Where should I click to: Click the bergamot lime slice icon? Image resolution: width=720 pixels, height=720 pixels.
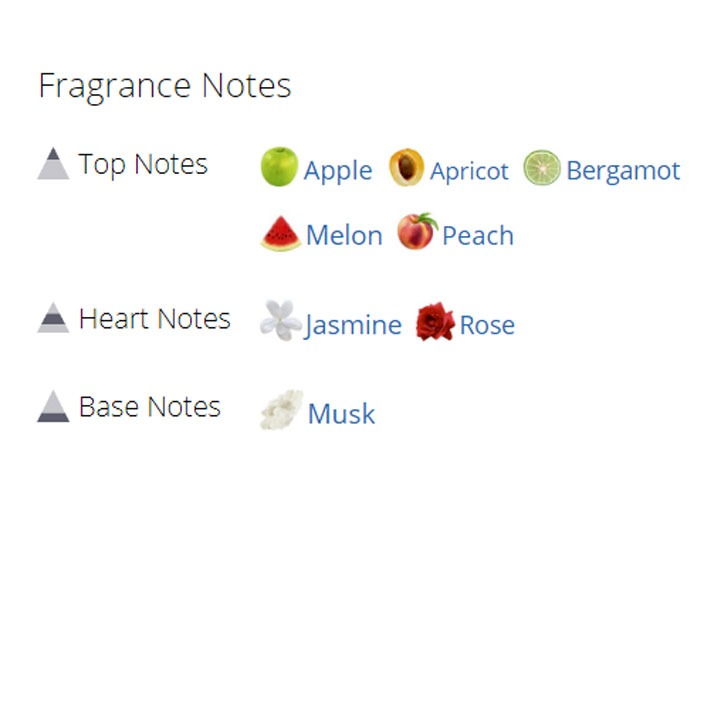(542, 168)
